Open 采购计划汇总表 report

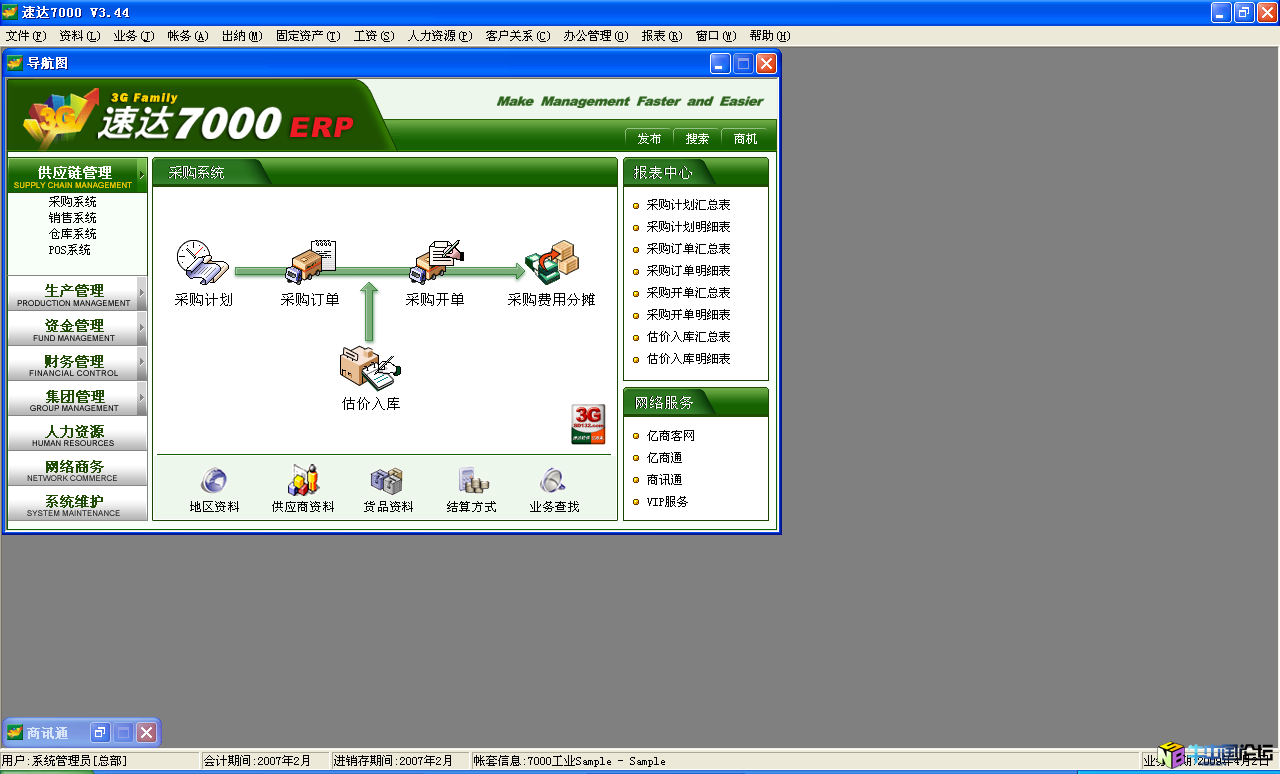click(688, 205)
